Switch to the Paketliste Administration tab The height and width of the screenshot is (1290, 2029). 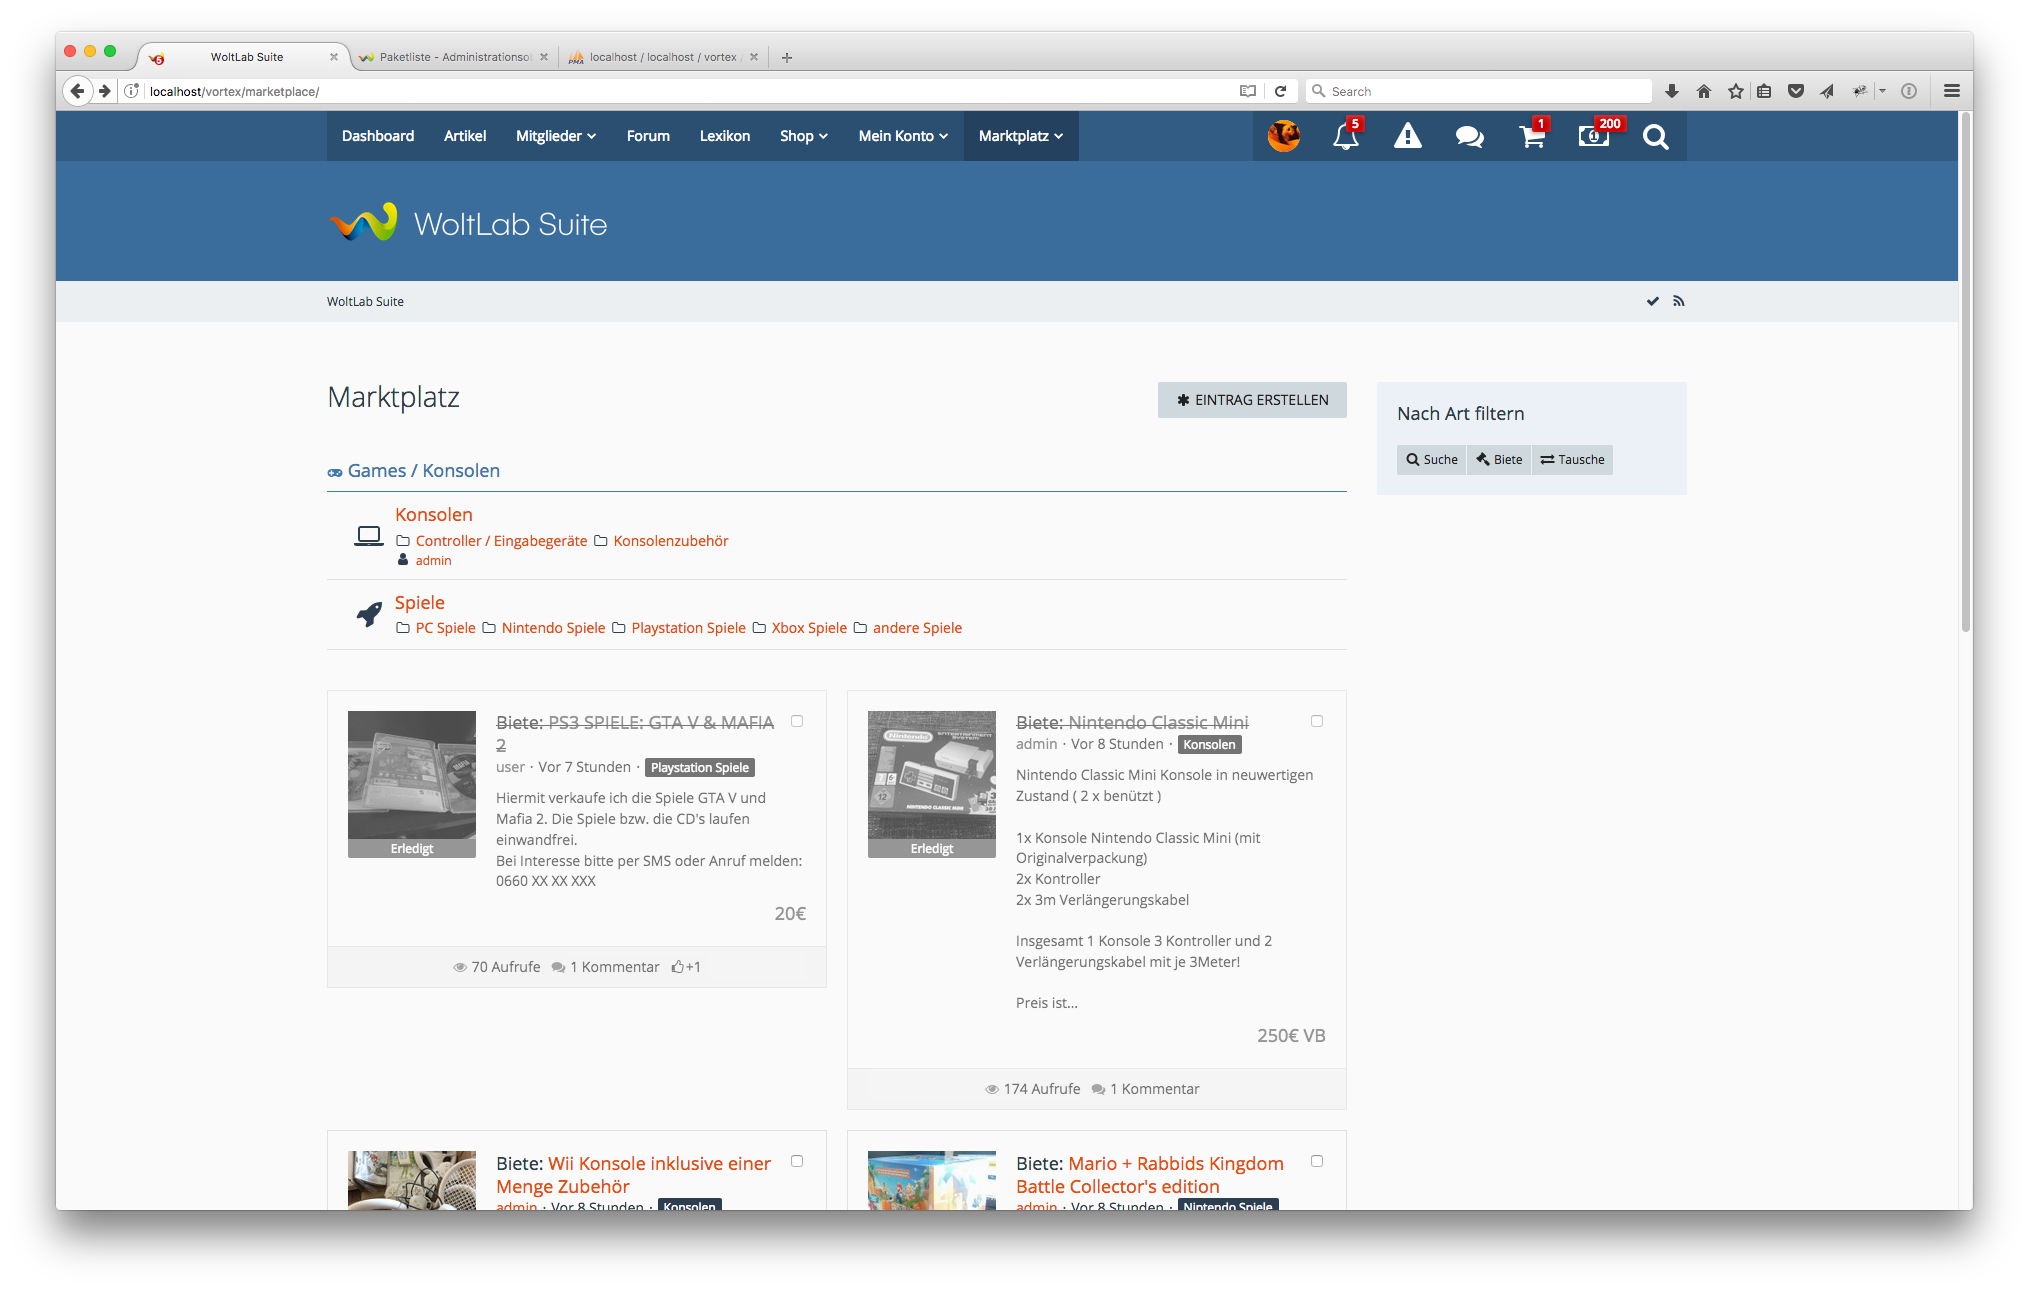coord(453,57)
